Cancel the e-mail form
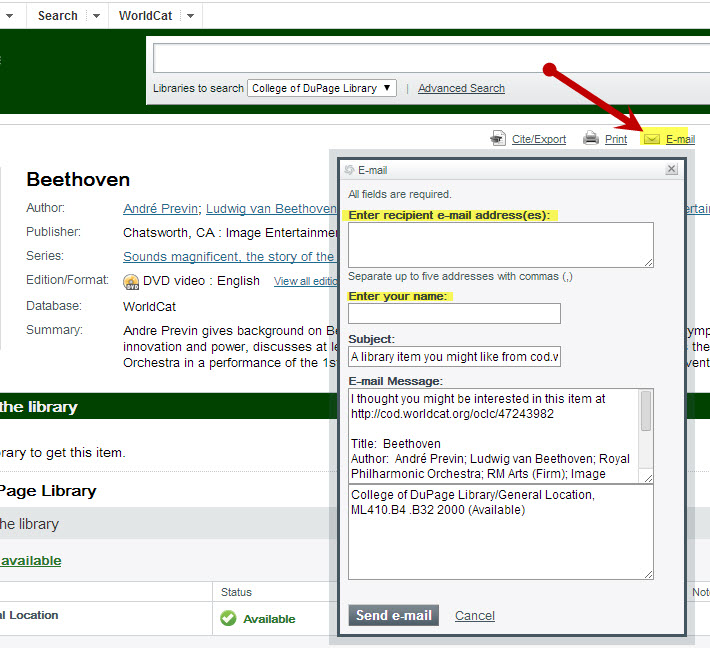710x648 pixels. (x=474, y=615)
